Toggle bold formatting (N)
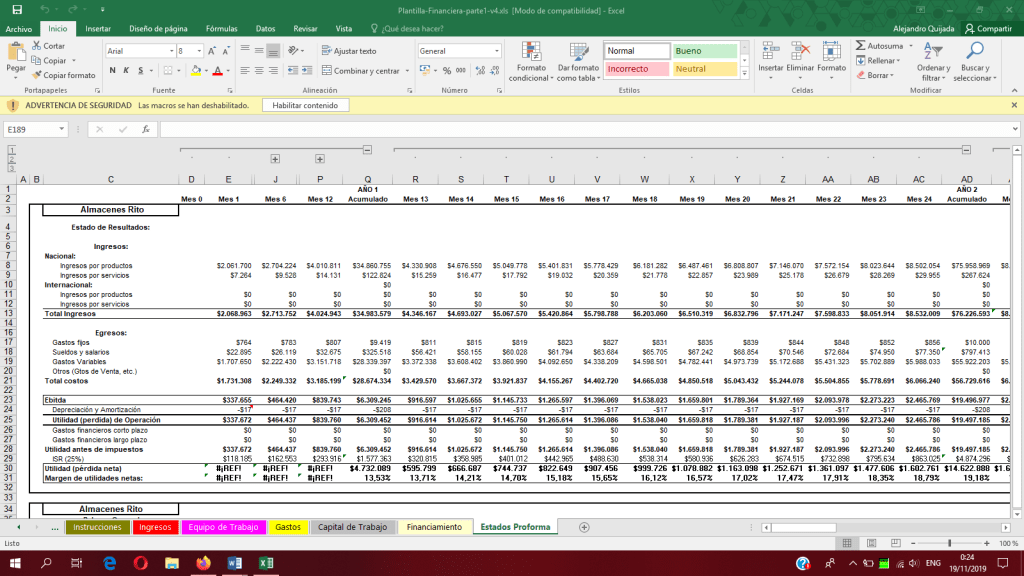This screenshot has height=576, width=1024. 113,70
